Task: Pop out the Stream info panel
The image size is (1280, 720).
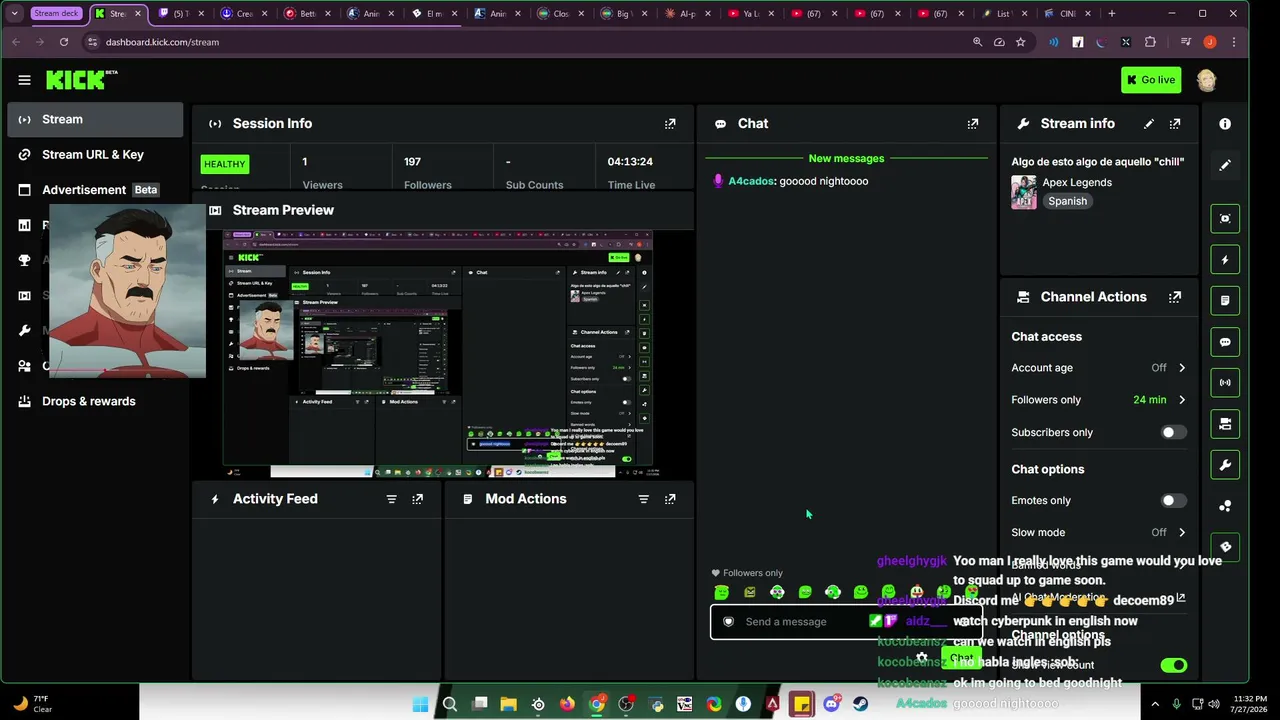Action: click(1175, 124)
